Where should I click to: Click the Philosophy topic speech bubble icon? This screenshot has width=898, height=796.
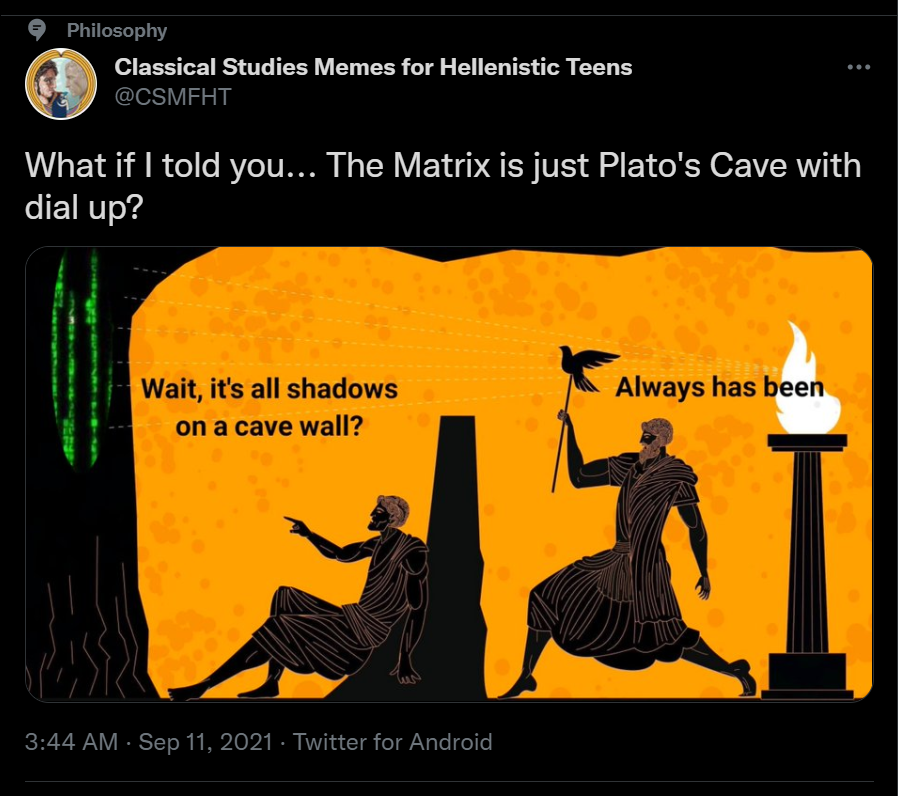point(37,30)
